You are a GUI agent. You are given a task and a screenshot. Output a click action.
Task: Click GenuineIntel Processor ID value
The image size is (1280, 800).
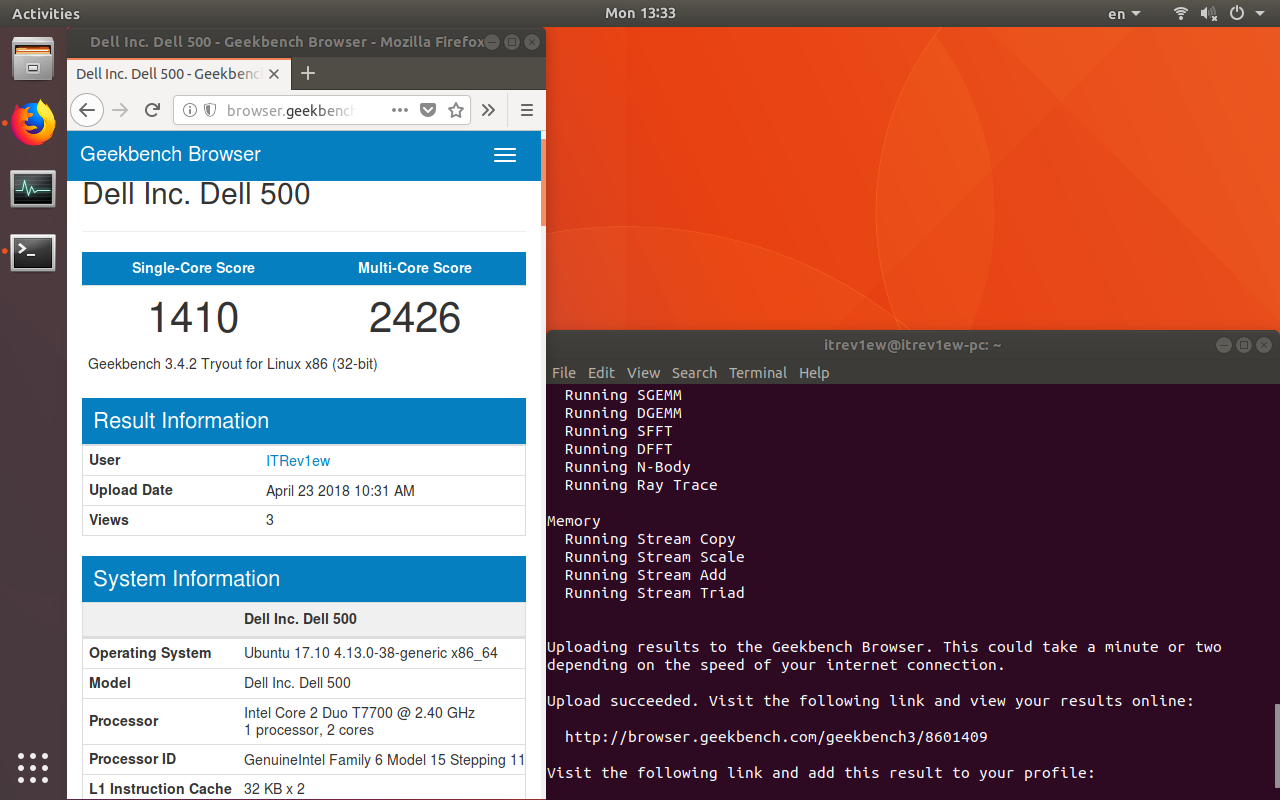[384, 760]
